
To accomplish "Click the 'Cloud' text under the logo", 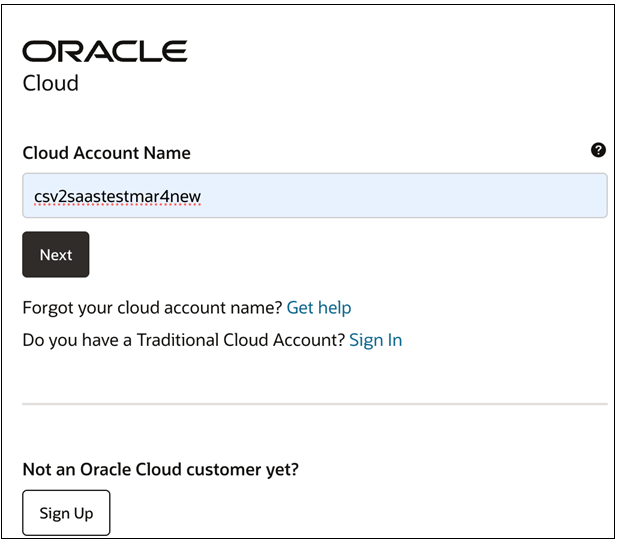I will tap(51, 83).
